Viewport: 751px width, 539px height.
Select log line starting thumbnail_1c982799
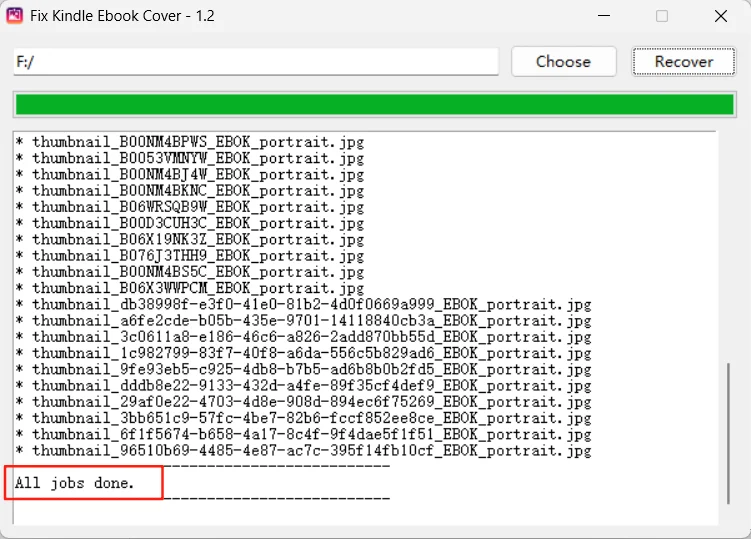304,354
